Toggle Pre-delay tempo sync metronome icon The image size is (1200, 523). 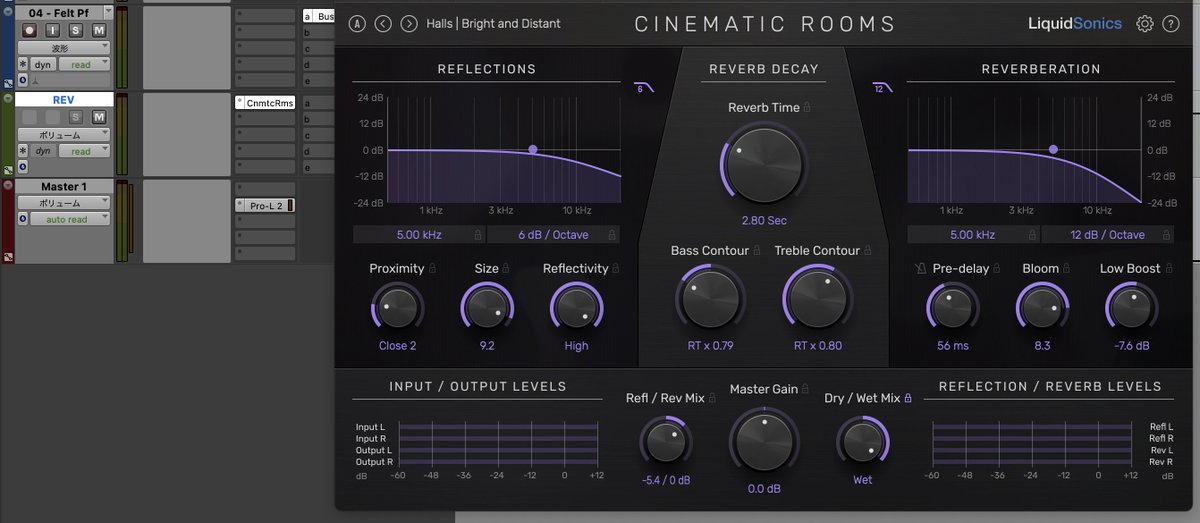(x=920, y=268)
